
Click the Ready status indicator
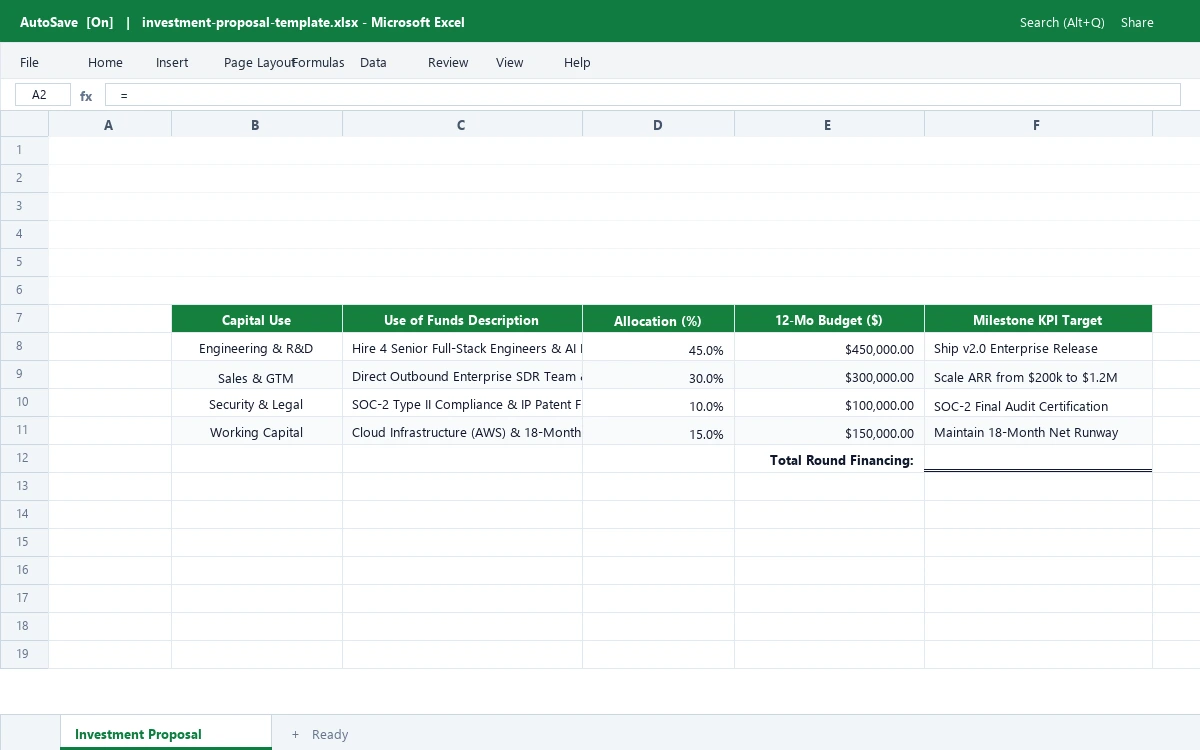330,734
